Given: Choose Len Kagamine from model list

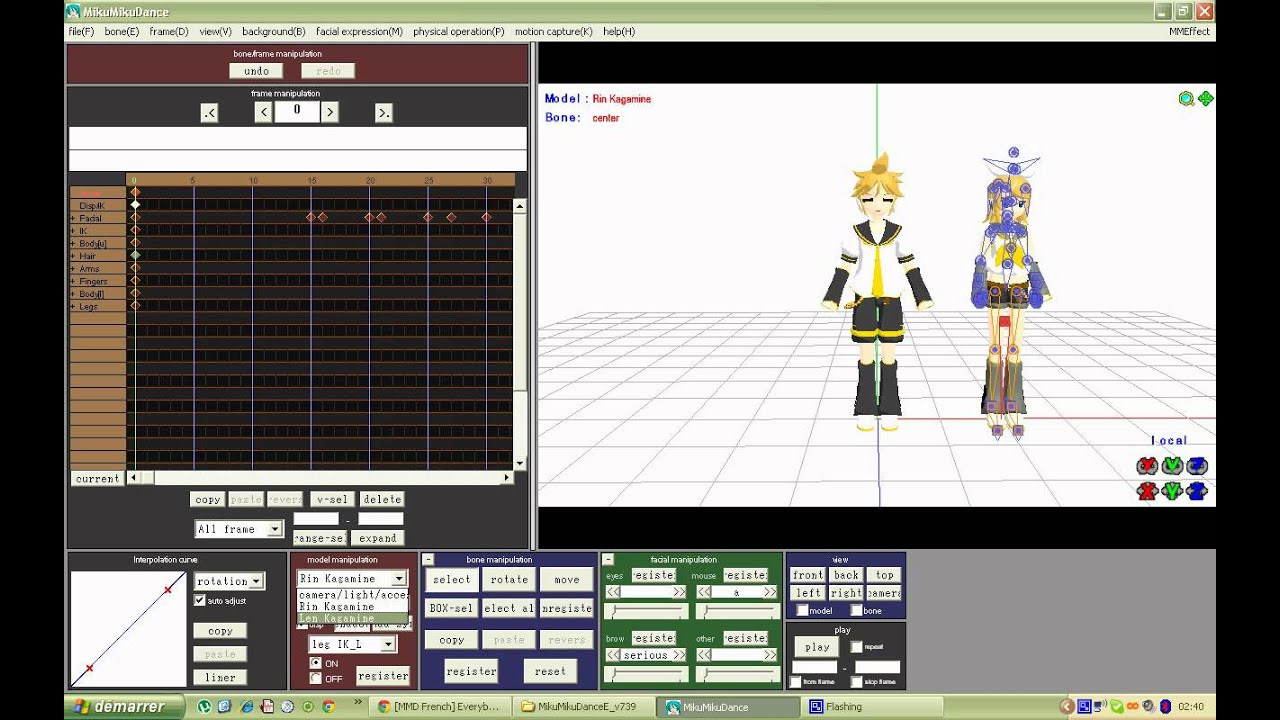Looking at the screenshot, I should [x=353, y=618].
